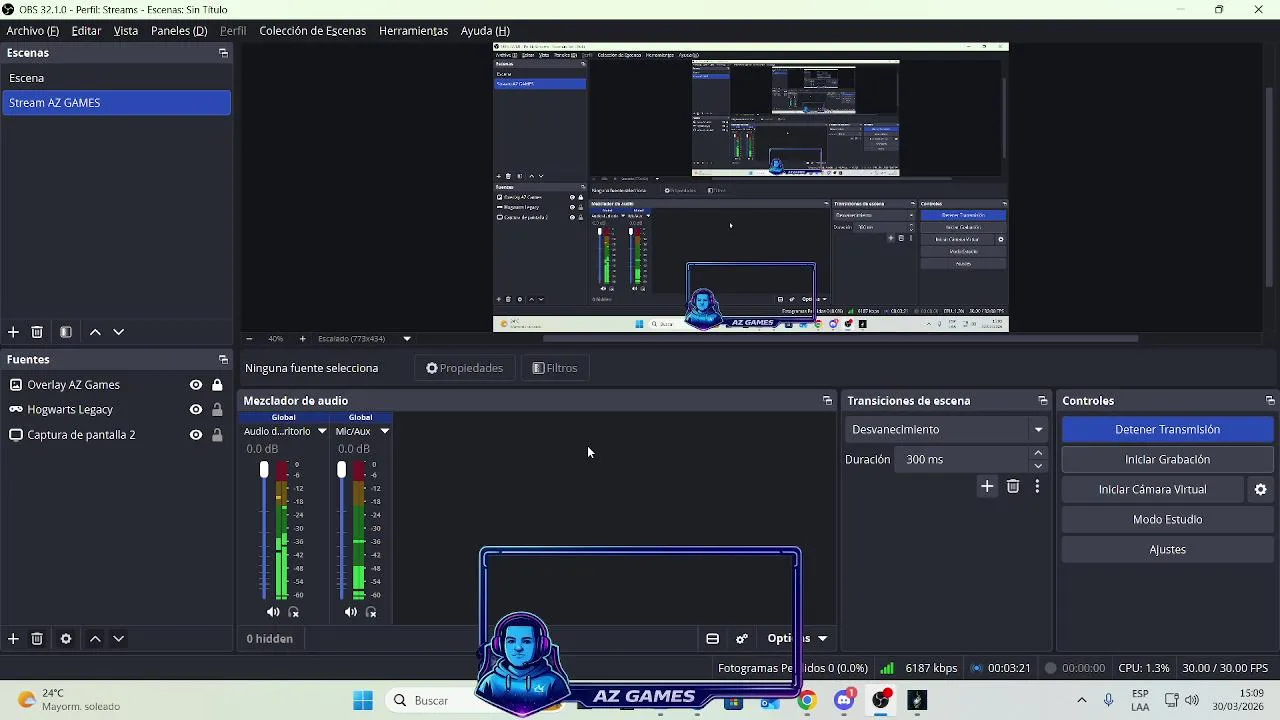The image size is (1280, 720).
Task: Open the Herramientas menu
Action: (x=413, y=31)
